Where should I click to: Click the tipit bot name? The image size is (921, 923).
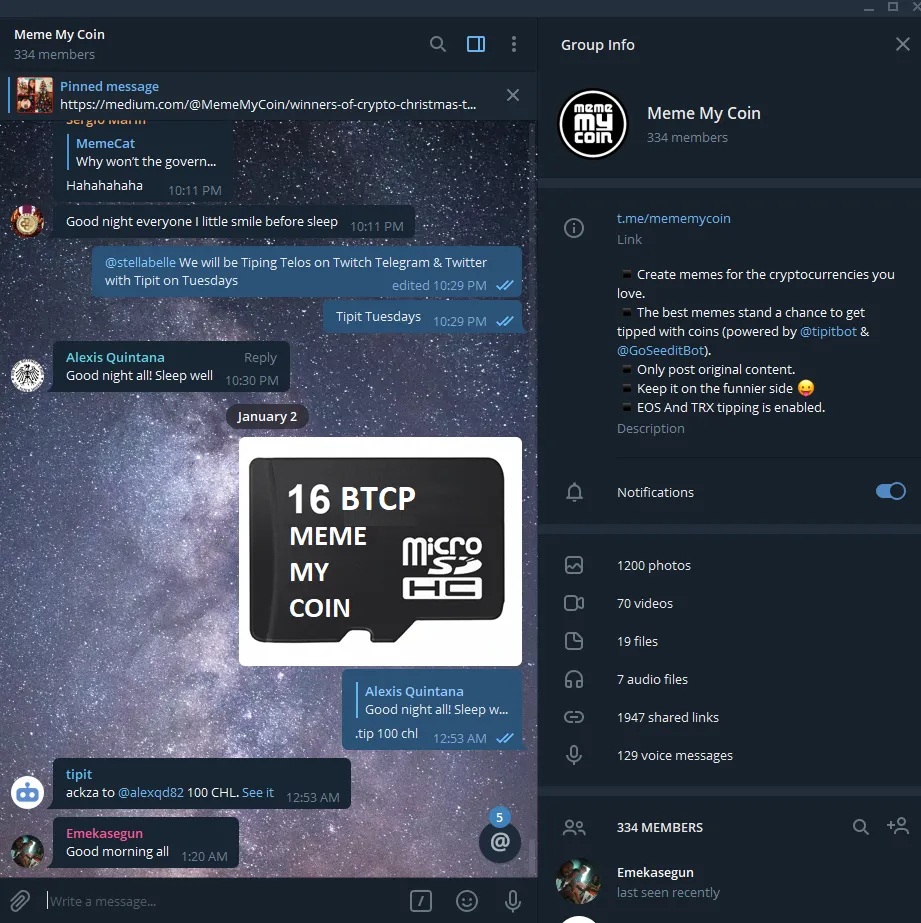[x=79, y=774]
